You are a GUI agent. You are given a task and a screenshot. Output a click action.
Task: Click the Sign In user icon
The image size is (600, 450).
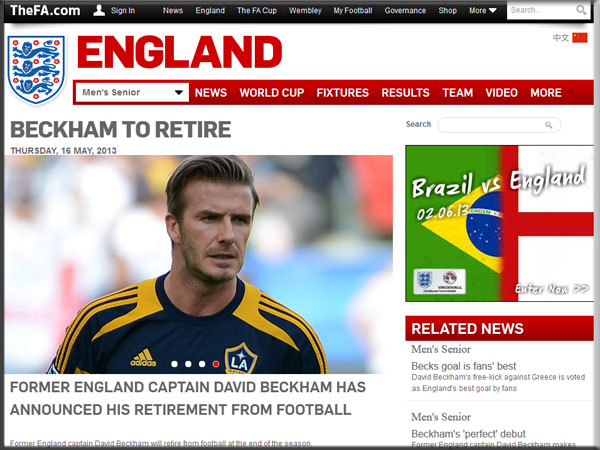pos(99,10)
